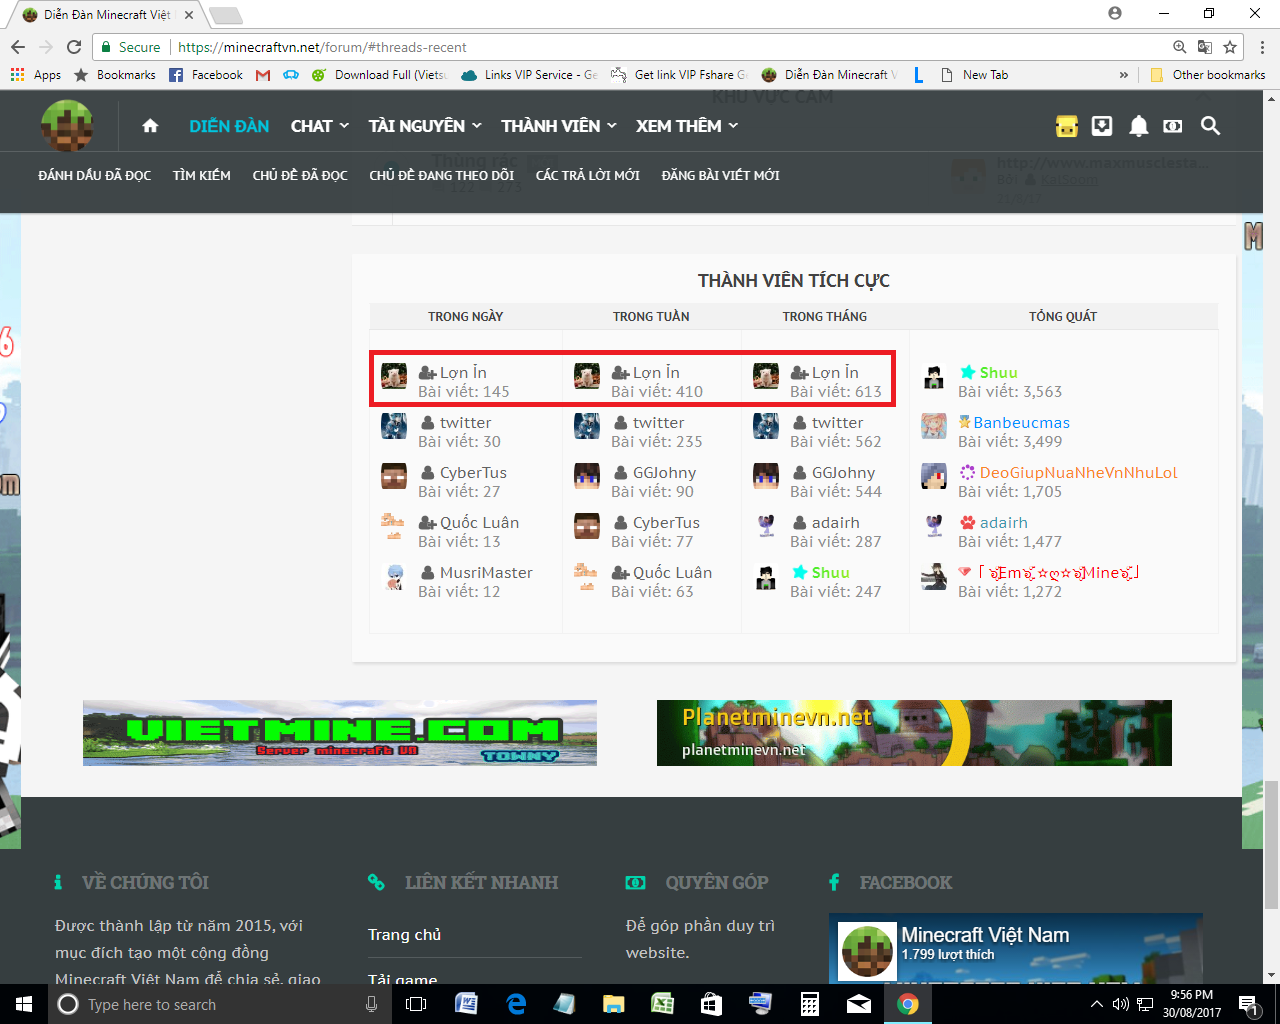Screen dimensions: 1280x1024
Task: Open Lợn Ỉn's profile from TRONG NGÀY column
Action: 465,372
